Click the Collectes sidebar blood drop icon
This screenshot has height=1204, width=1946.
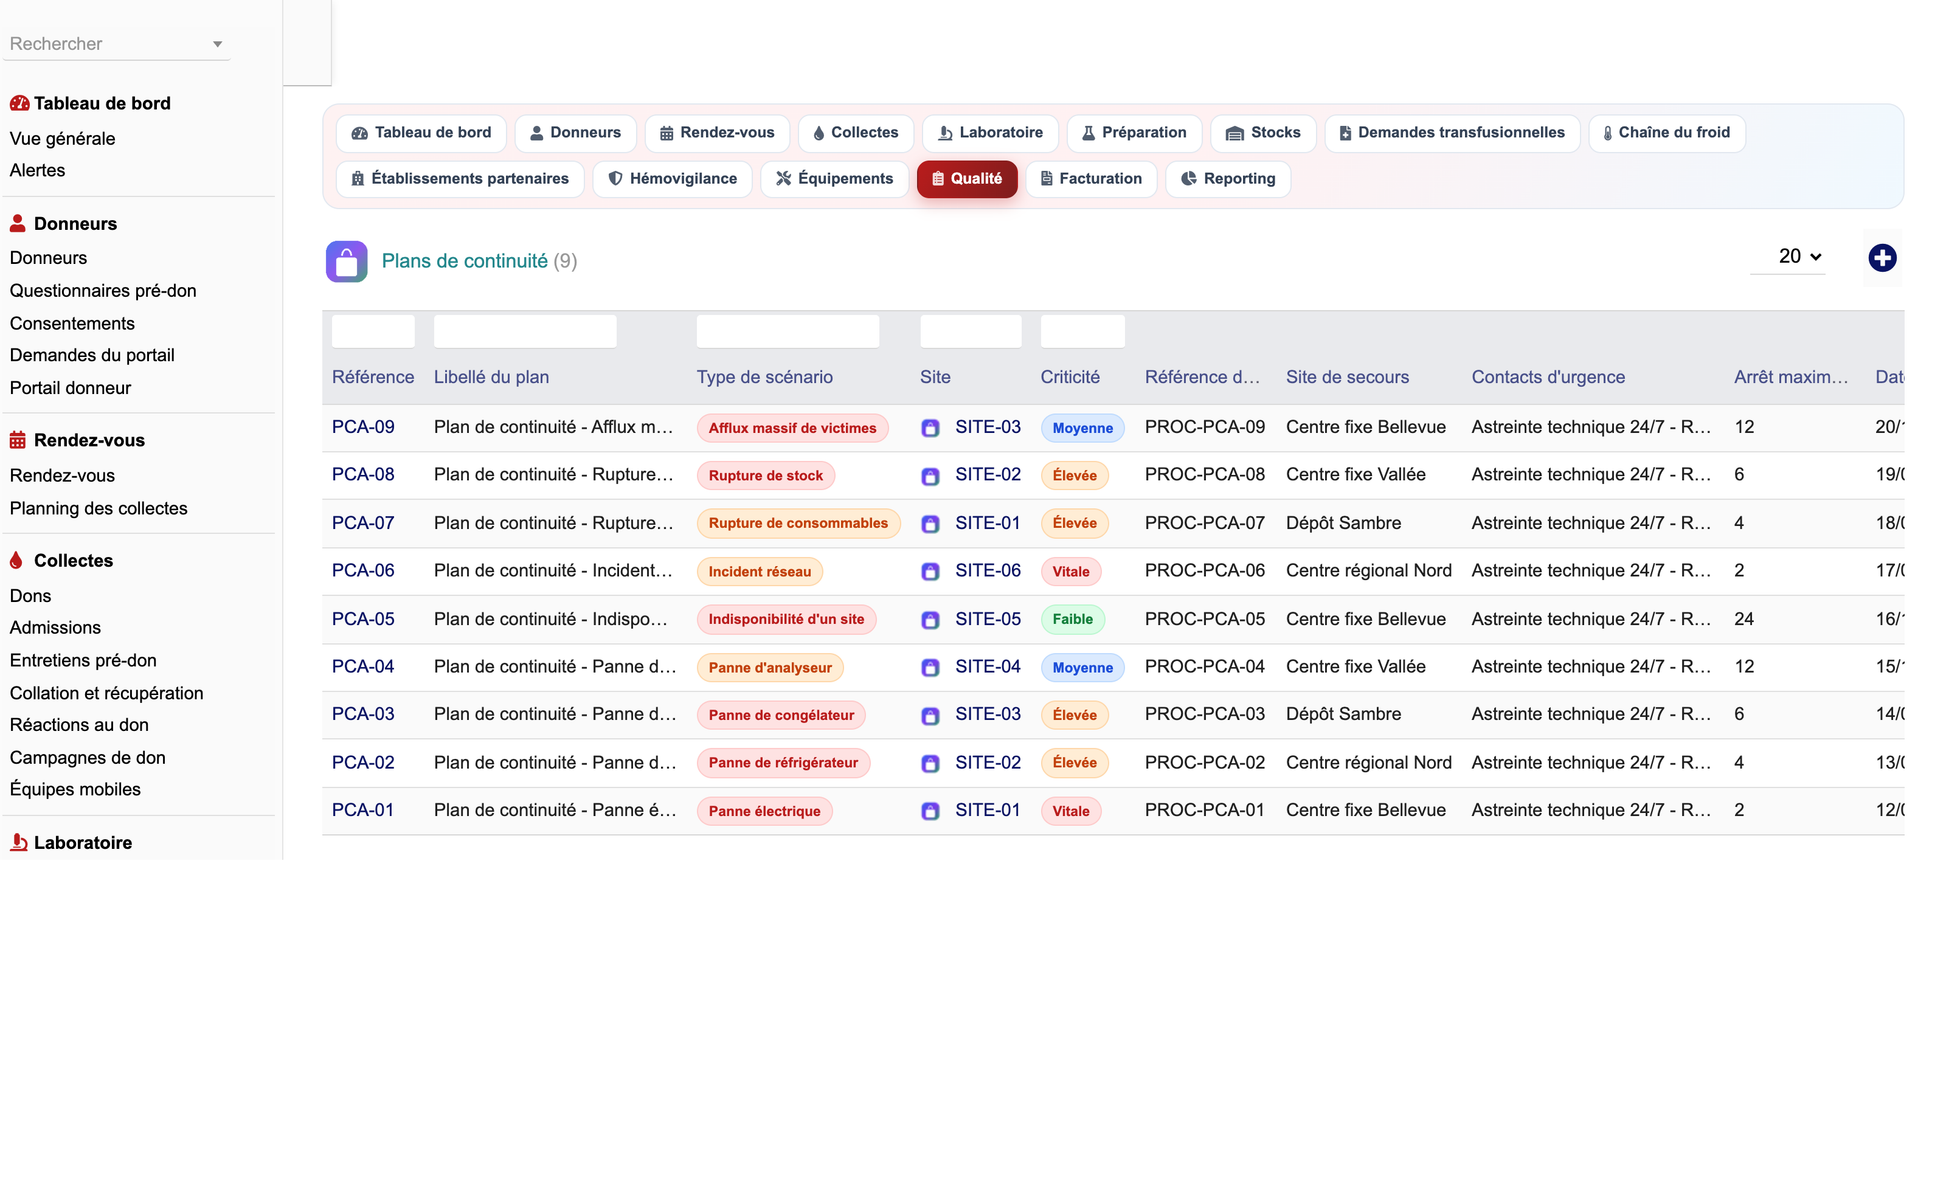click(x=16, y=560)
